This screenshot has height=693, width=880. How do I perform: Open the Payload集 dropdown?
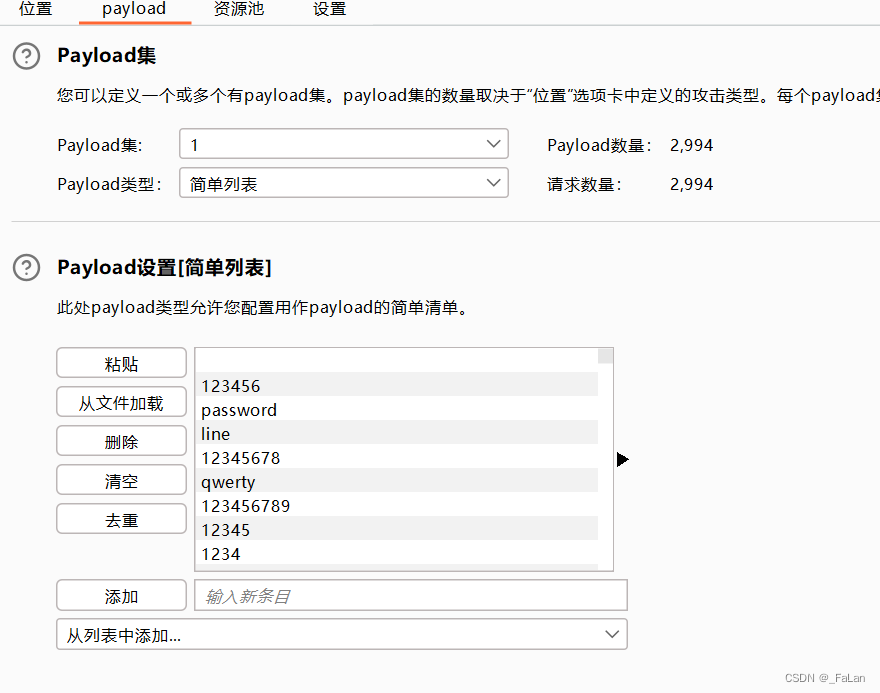[344, 144]
